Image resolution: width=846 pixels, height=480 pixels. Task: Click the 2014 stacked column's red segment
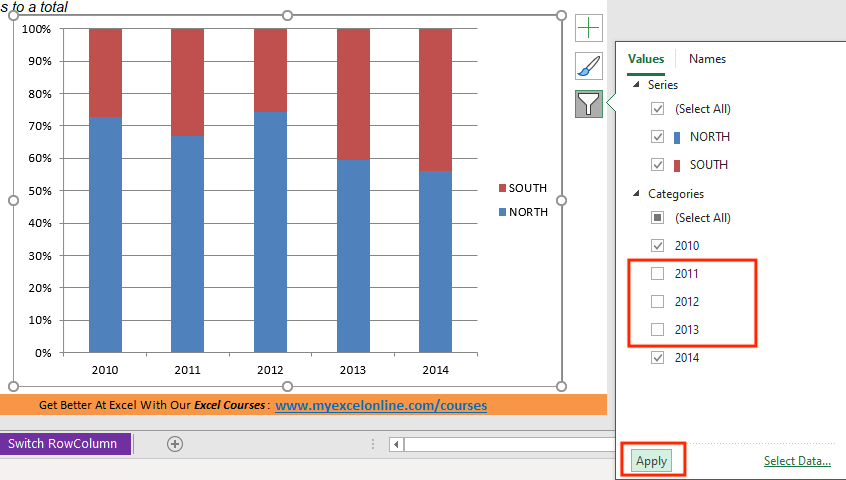tap(435, 100)
